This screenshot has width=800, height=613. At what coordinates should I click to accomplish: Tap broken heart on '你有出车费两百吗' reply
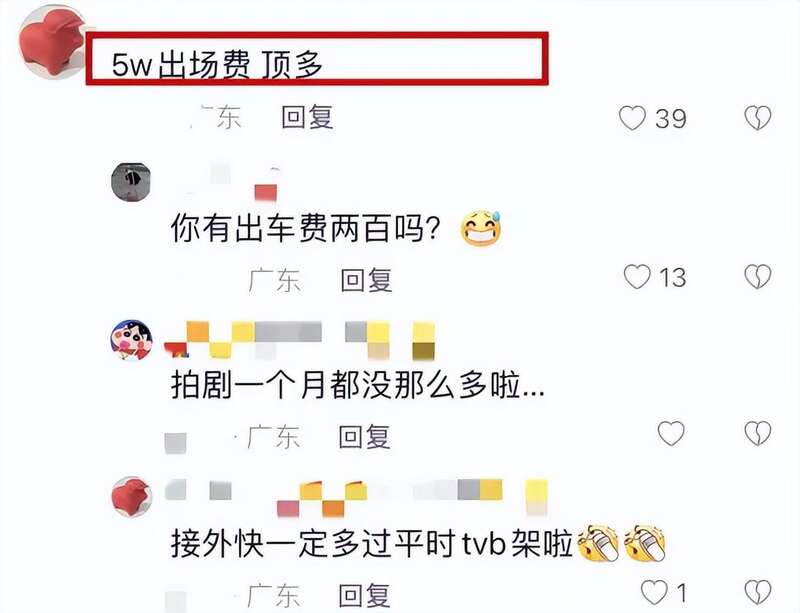[758, 277]
